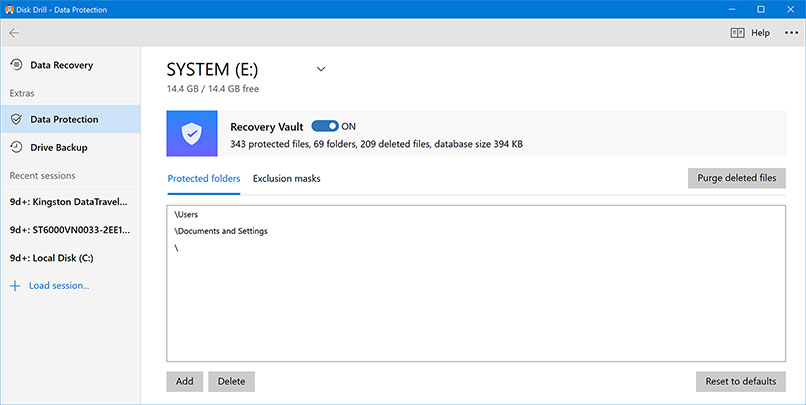
Task: Click the Load session plus icon
Action: click(15, 286)
